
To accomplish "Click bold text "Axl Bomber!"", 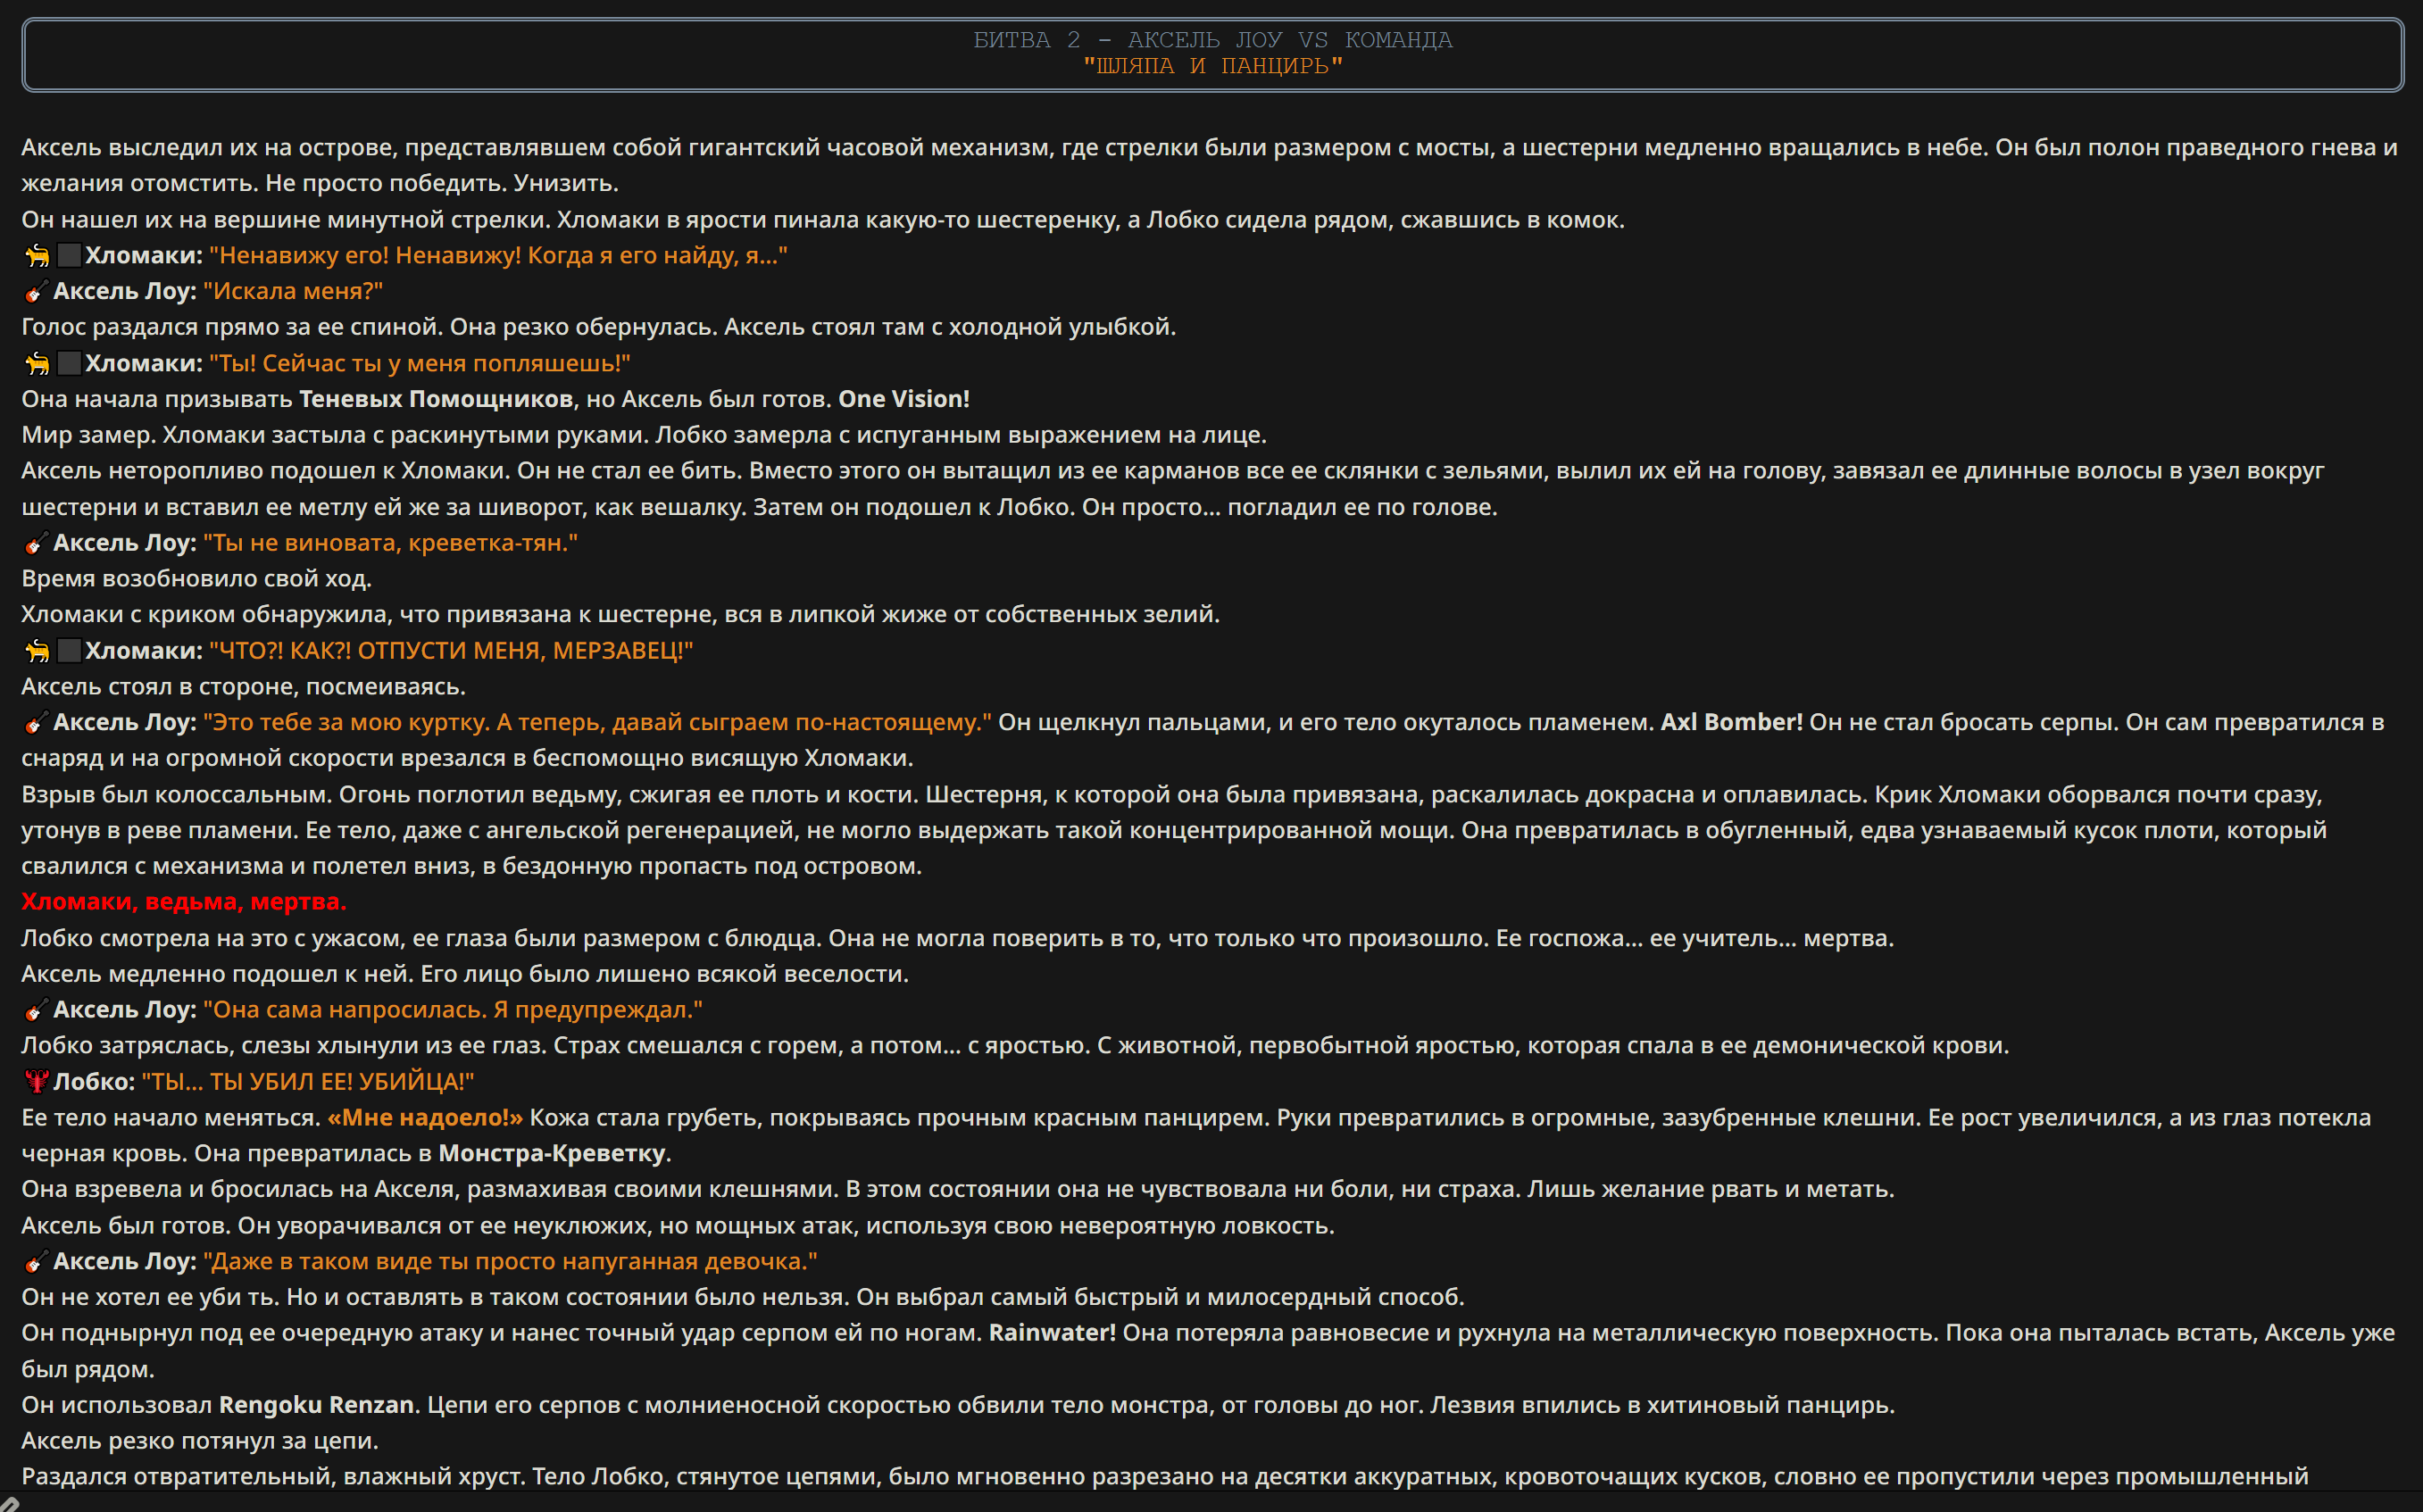I will (x=1731, y=722).
